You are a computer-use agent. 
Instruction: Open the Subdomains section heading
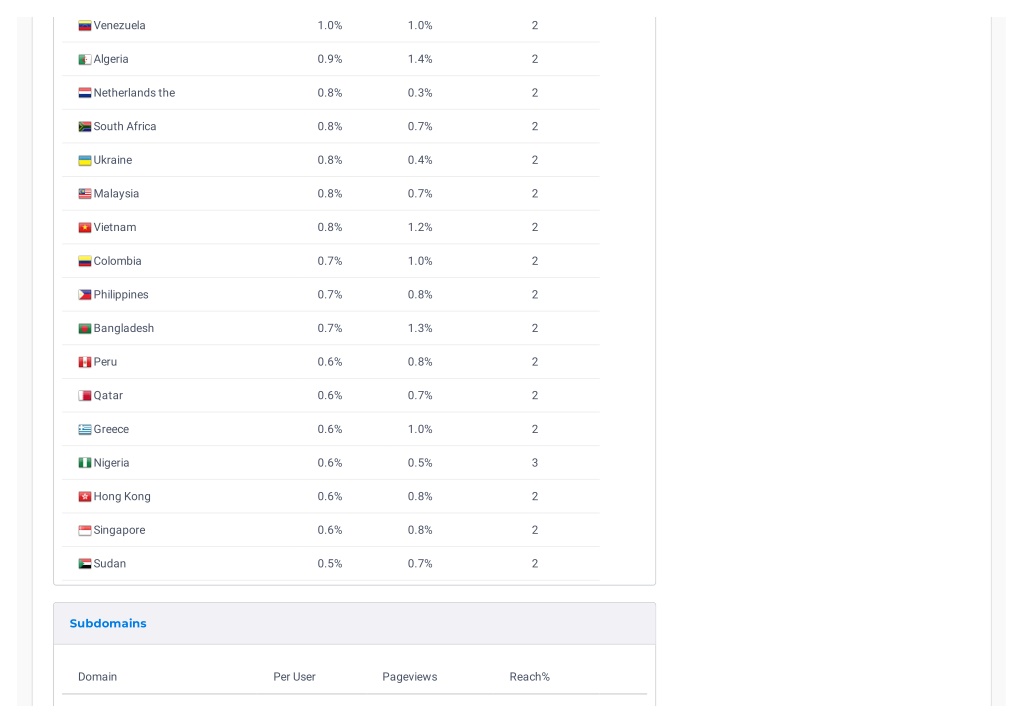pos(108,624)
